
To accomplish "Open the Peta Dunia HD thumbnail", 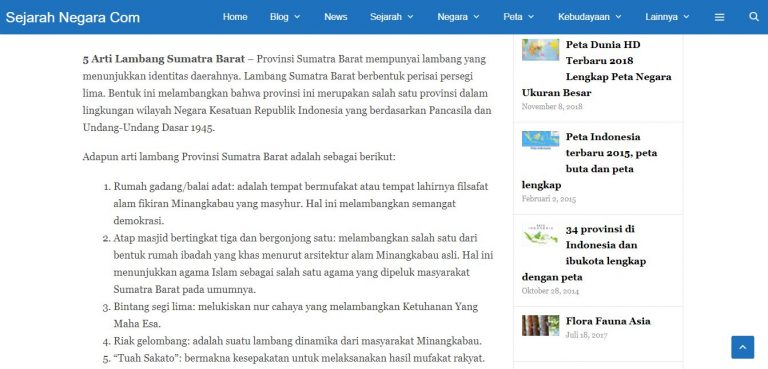I will [540, 49].
